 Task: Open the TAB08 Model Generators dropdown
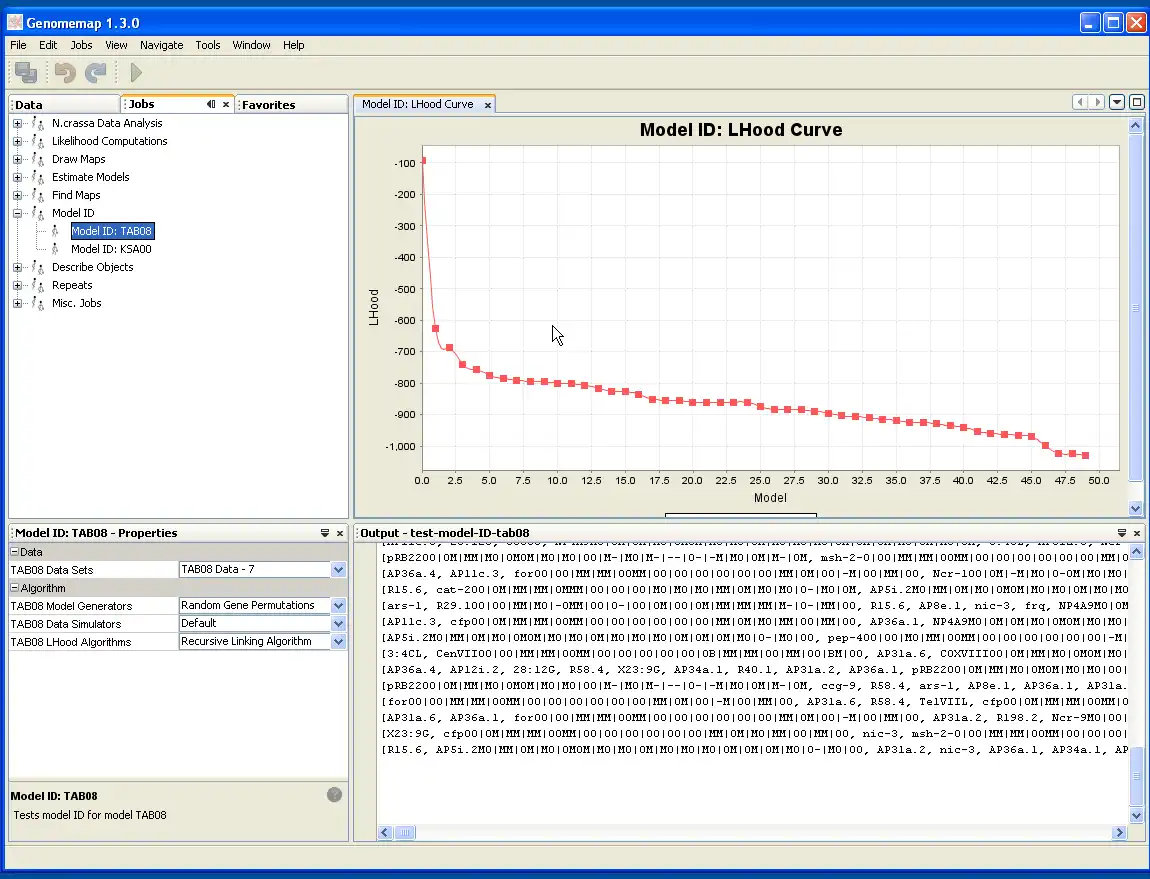pyautogui.click(x=338, y=606)
